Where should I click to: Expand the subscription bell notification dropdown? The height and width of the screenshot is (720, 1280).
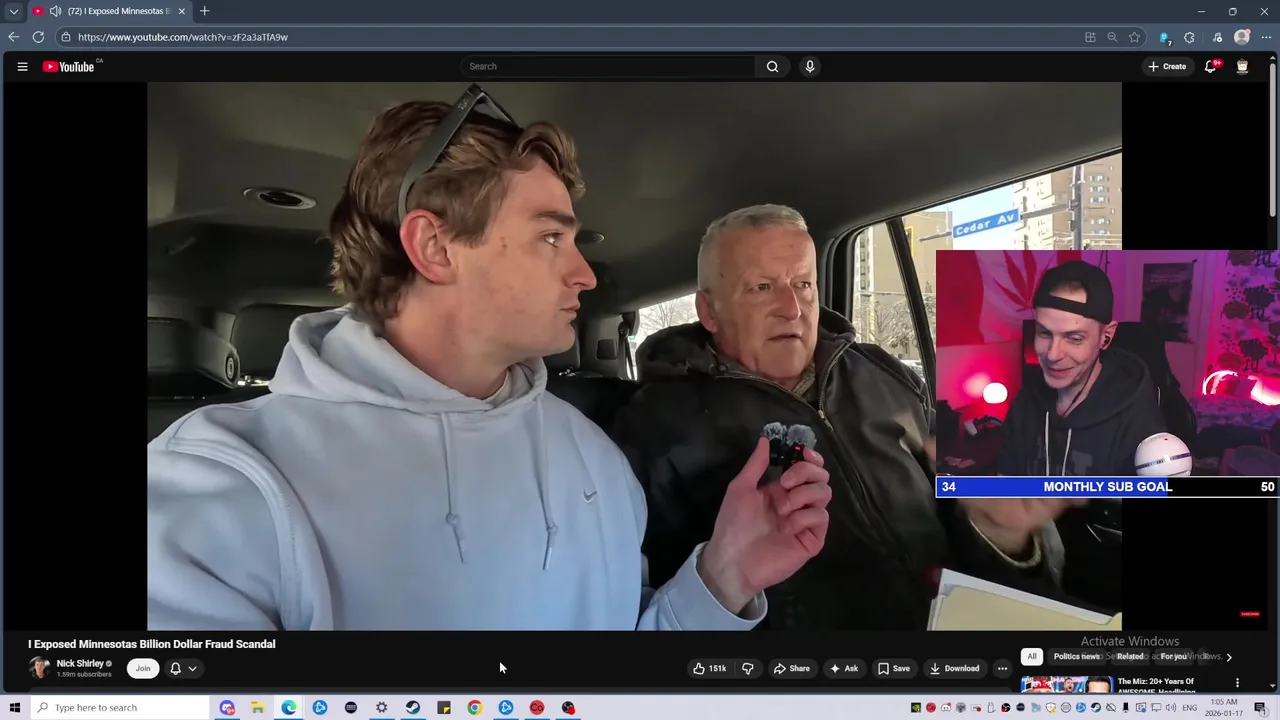(183, 669)
